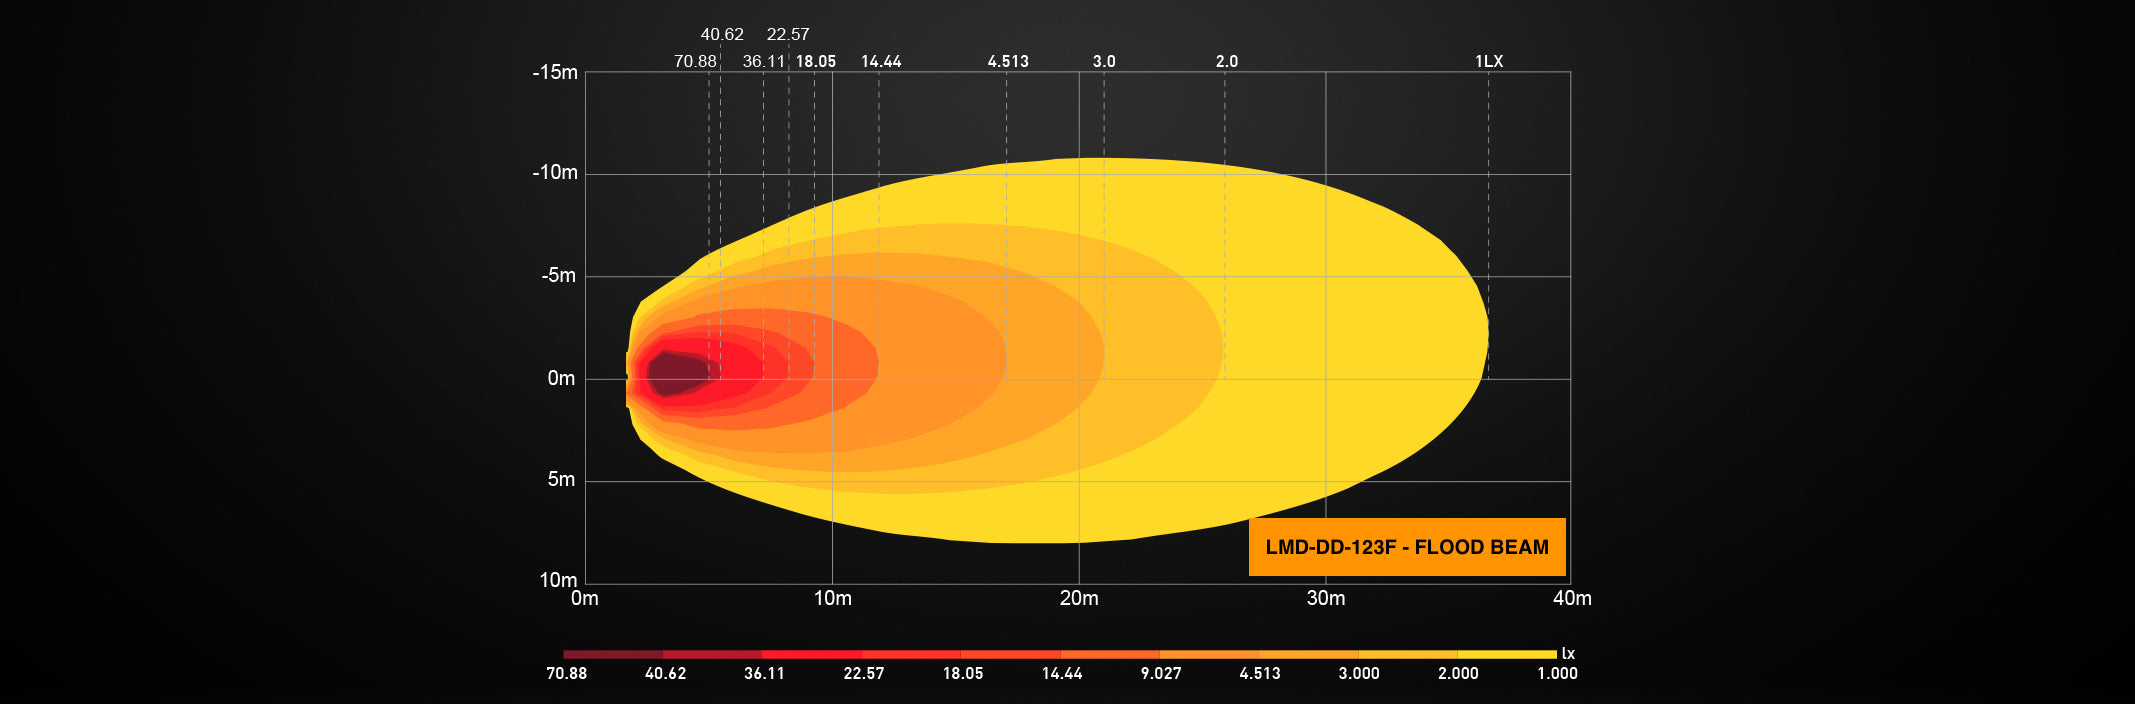This screenshot has height=704, width=2135.
Task: Click the lx unit label beside color bar
Action: 1567,654
